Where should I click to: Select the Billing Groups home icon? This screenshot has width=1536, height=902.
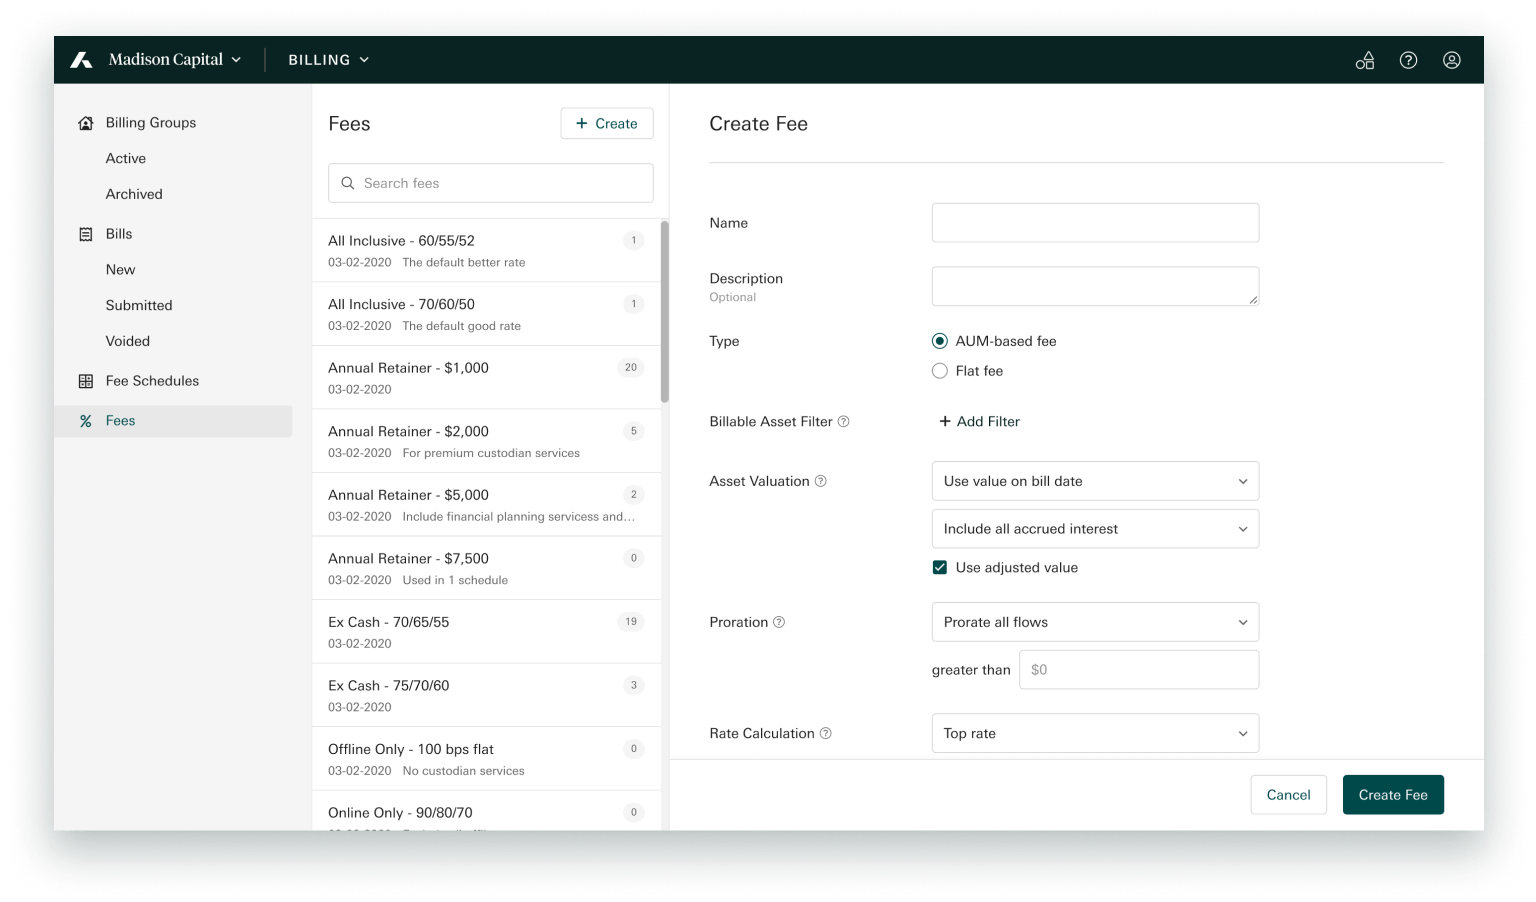[85, 122]
